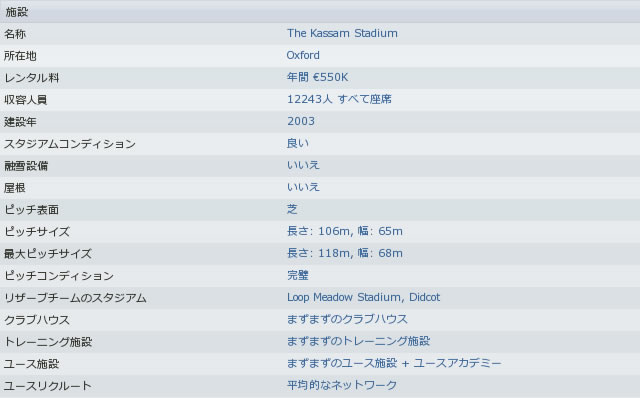Select 平均的なネットワーク value
Screen dimensions: 640x398
click(342, 385)
